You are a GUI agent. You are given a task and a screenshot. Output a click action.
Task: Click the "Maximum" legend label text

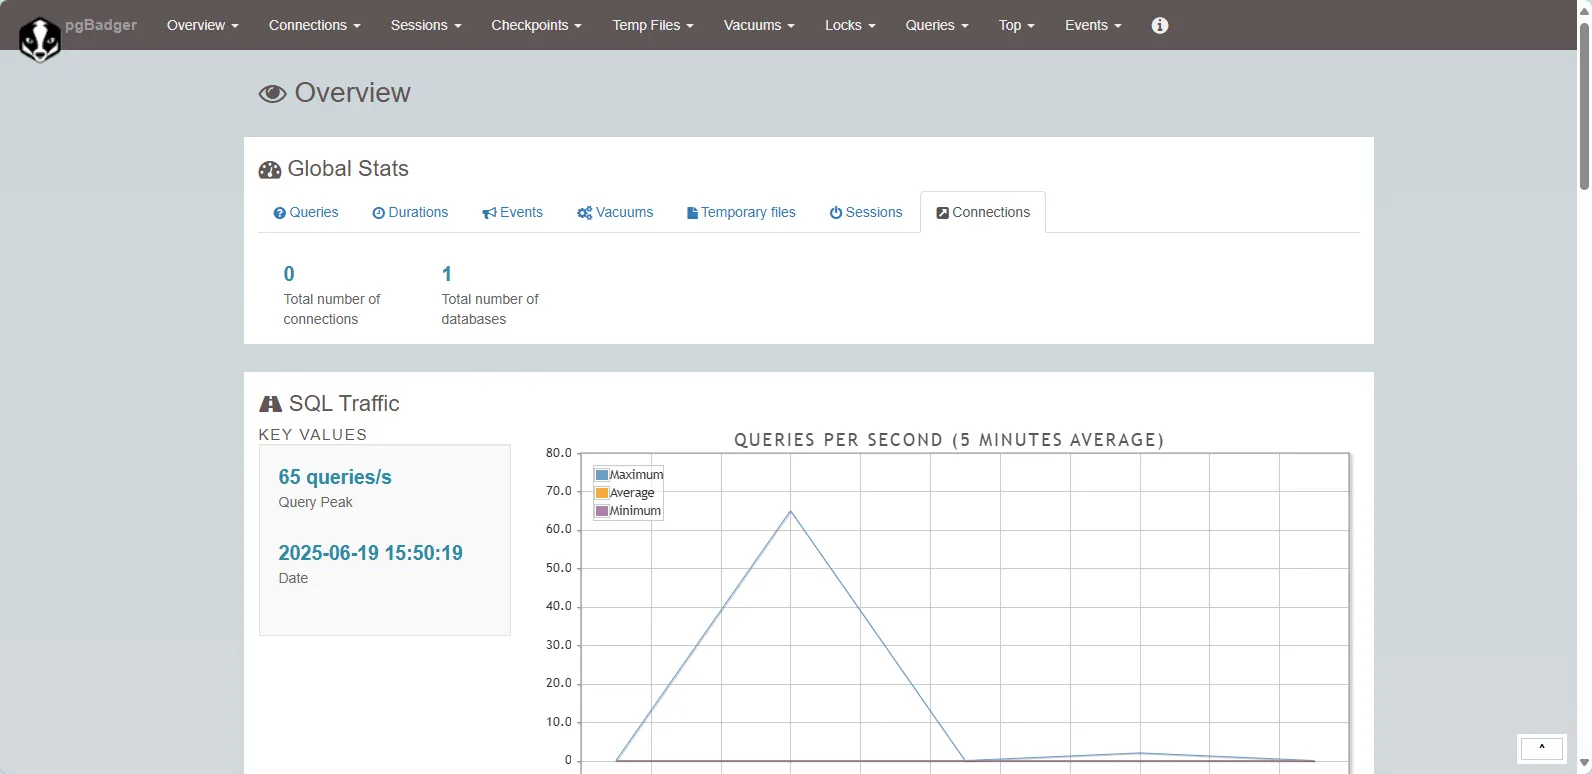pos(637,475)
